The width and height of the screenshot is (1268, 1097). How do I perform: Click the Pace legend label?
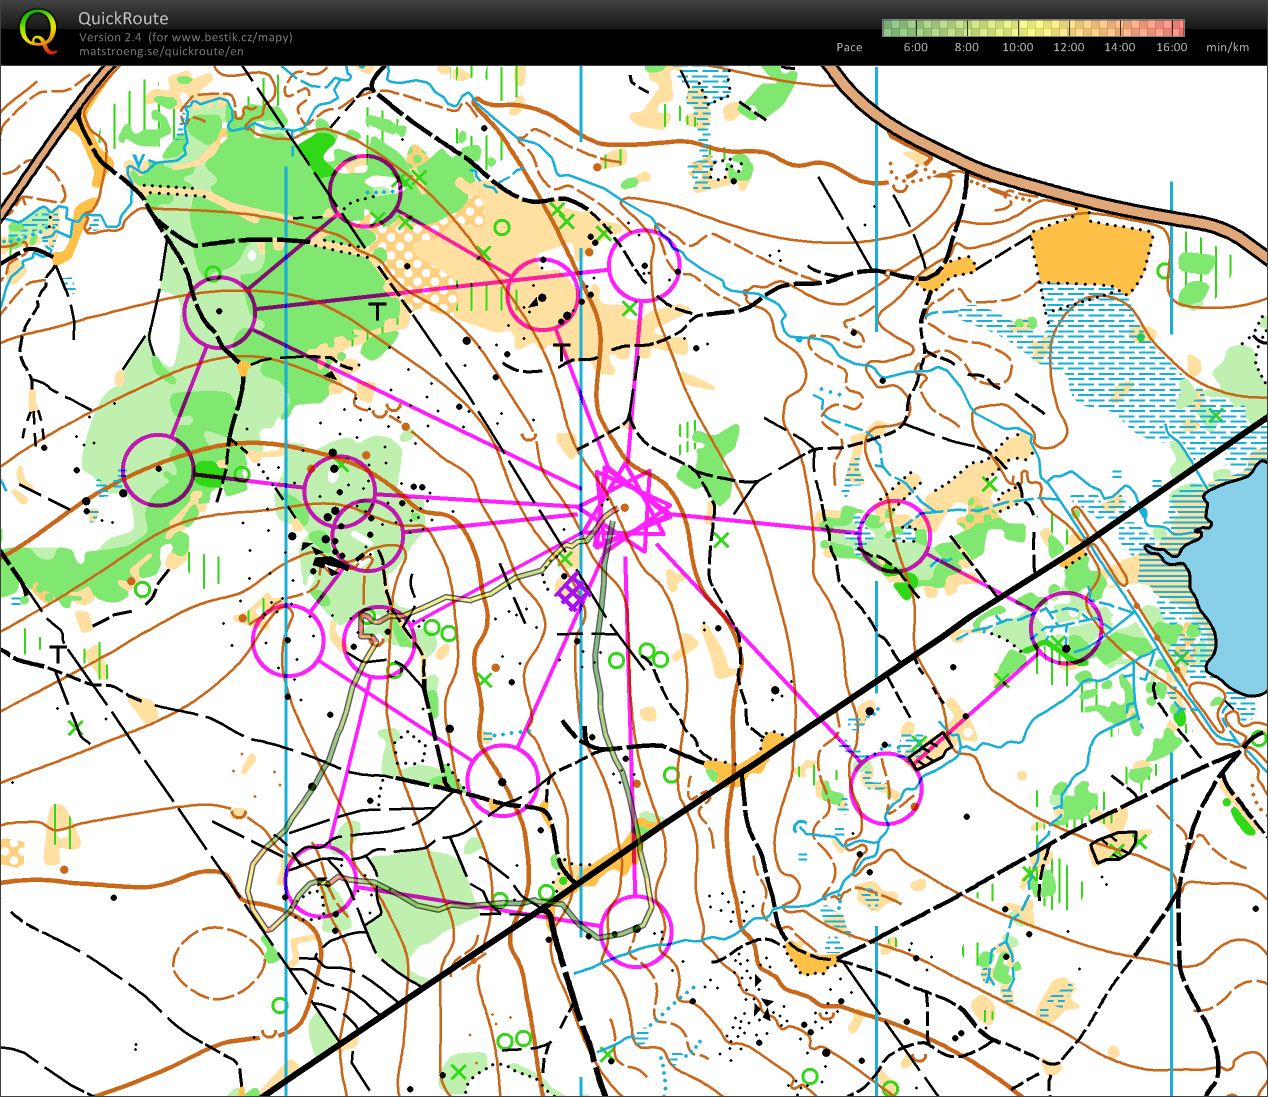[849, 47]
